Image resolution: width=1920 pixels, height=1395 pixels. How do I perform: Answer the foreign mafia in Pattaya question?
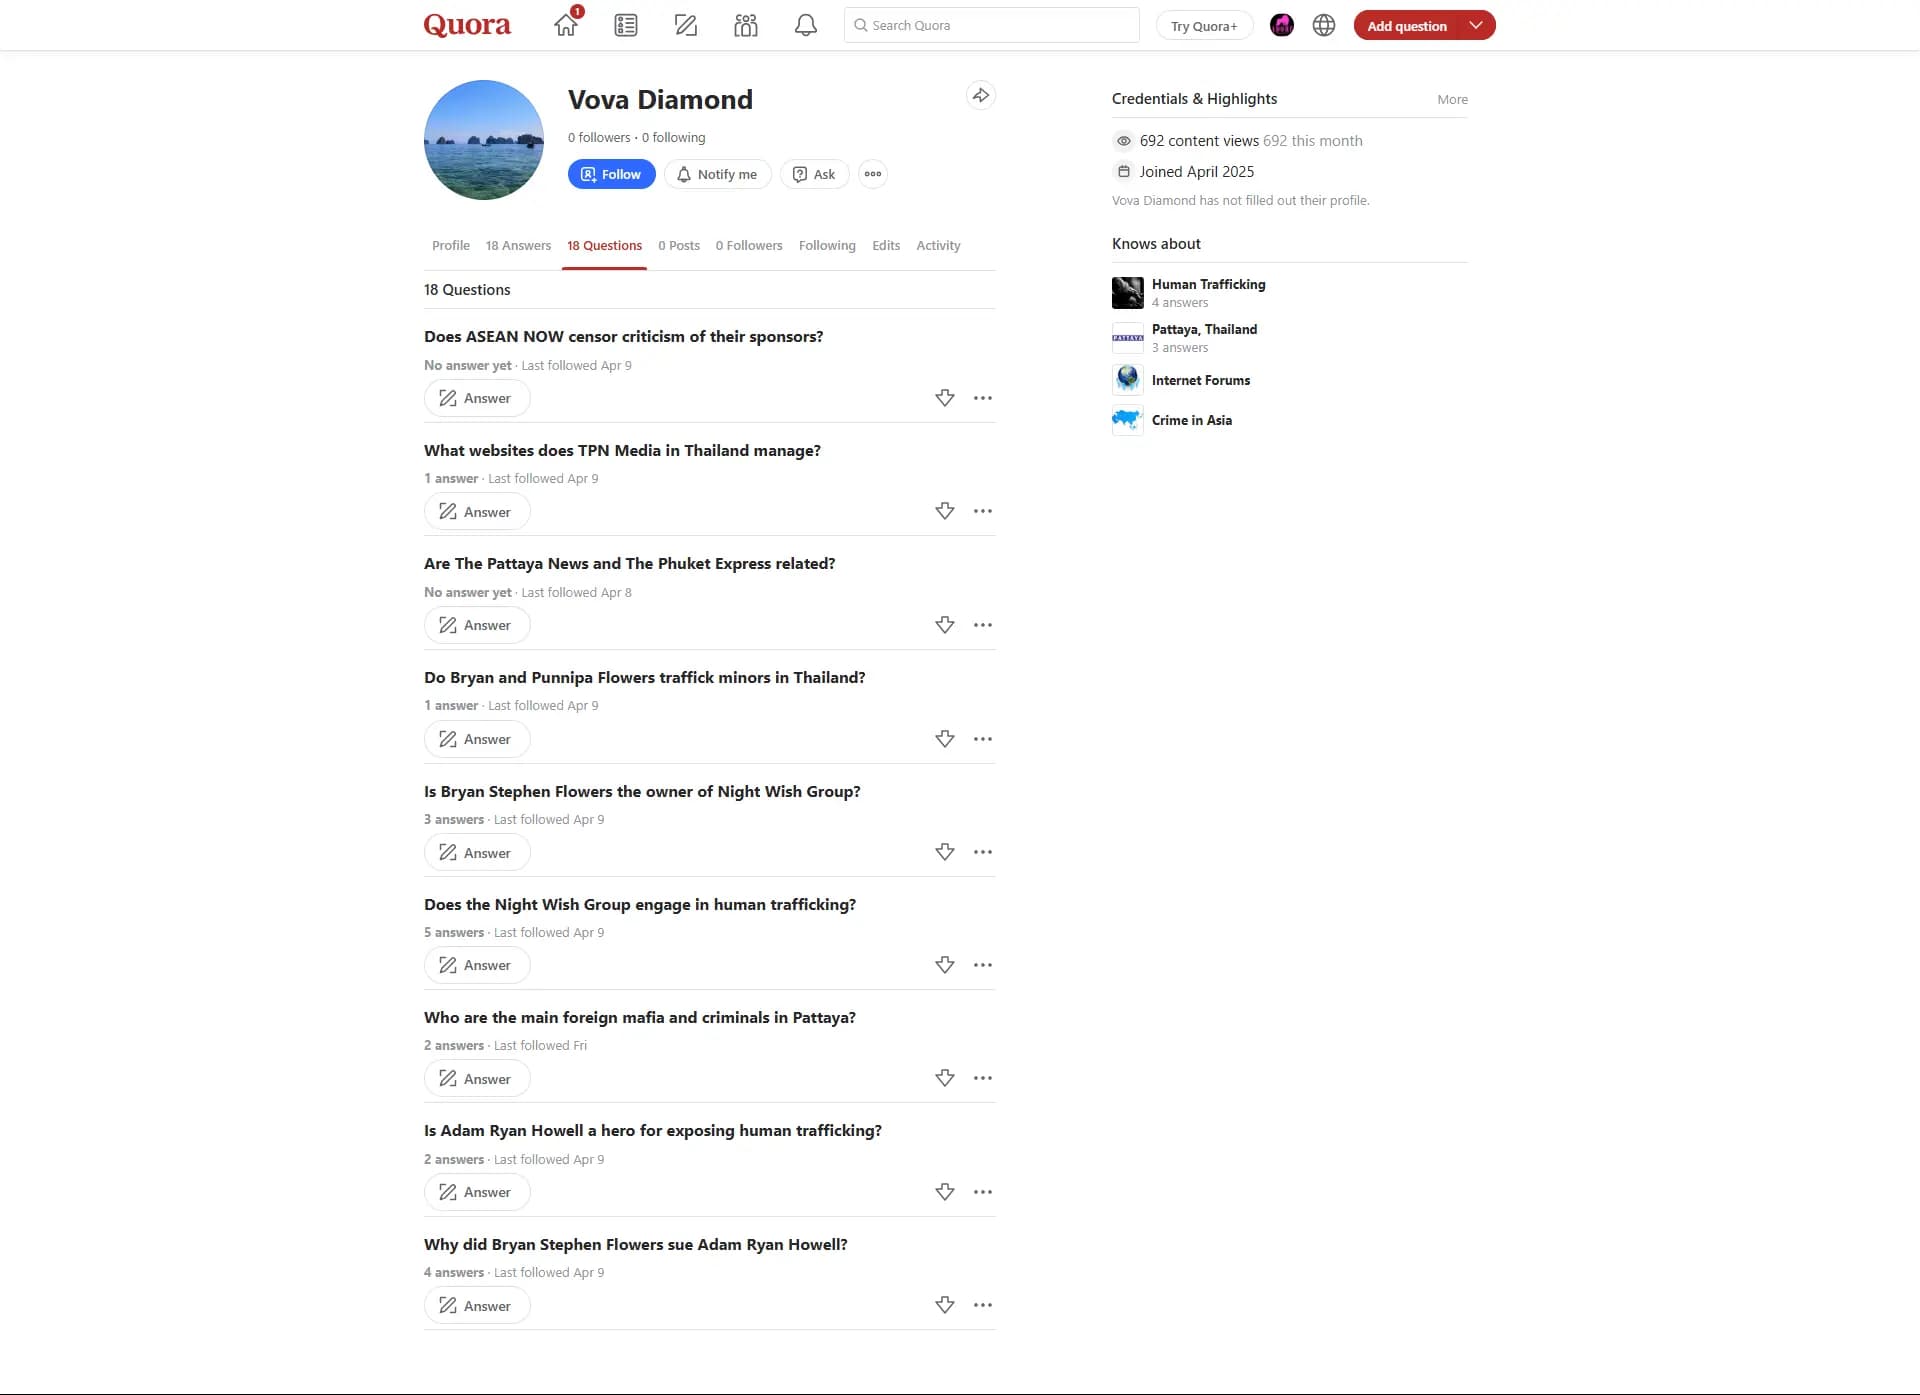(477, 1078)
